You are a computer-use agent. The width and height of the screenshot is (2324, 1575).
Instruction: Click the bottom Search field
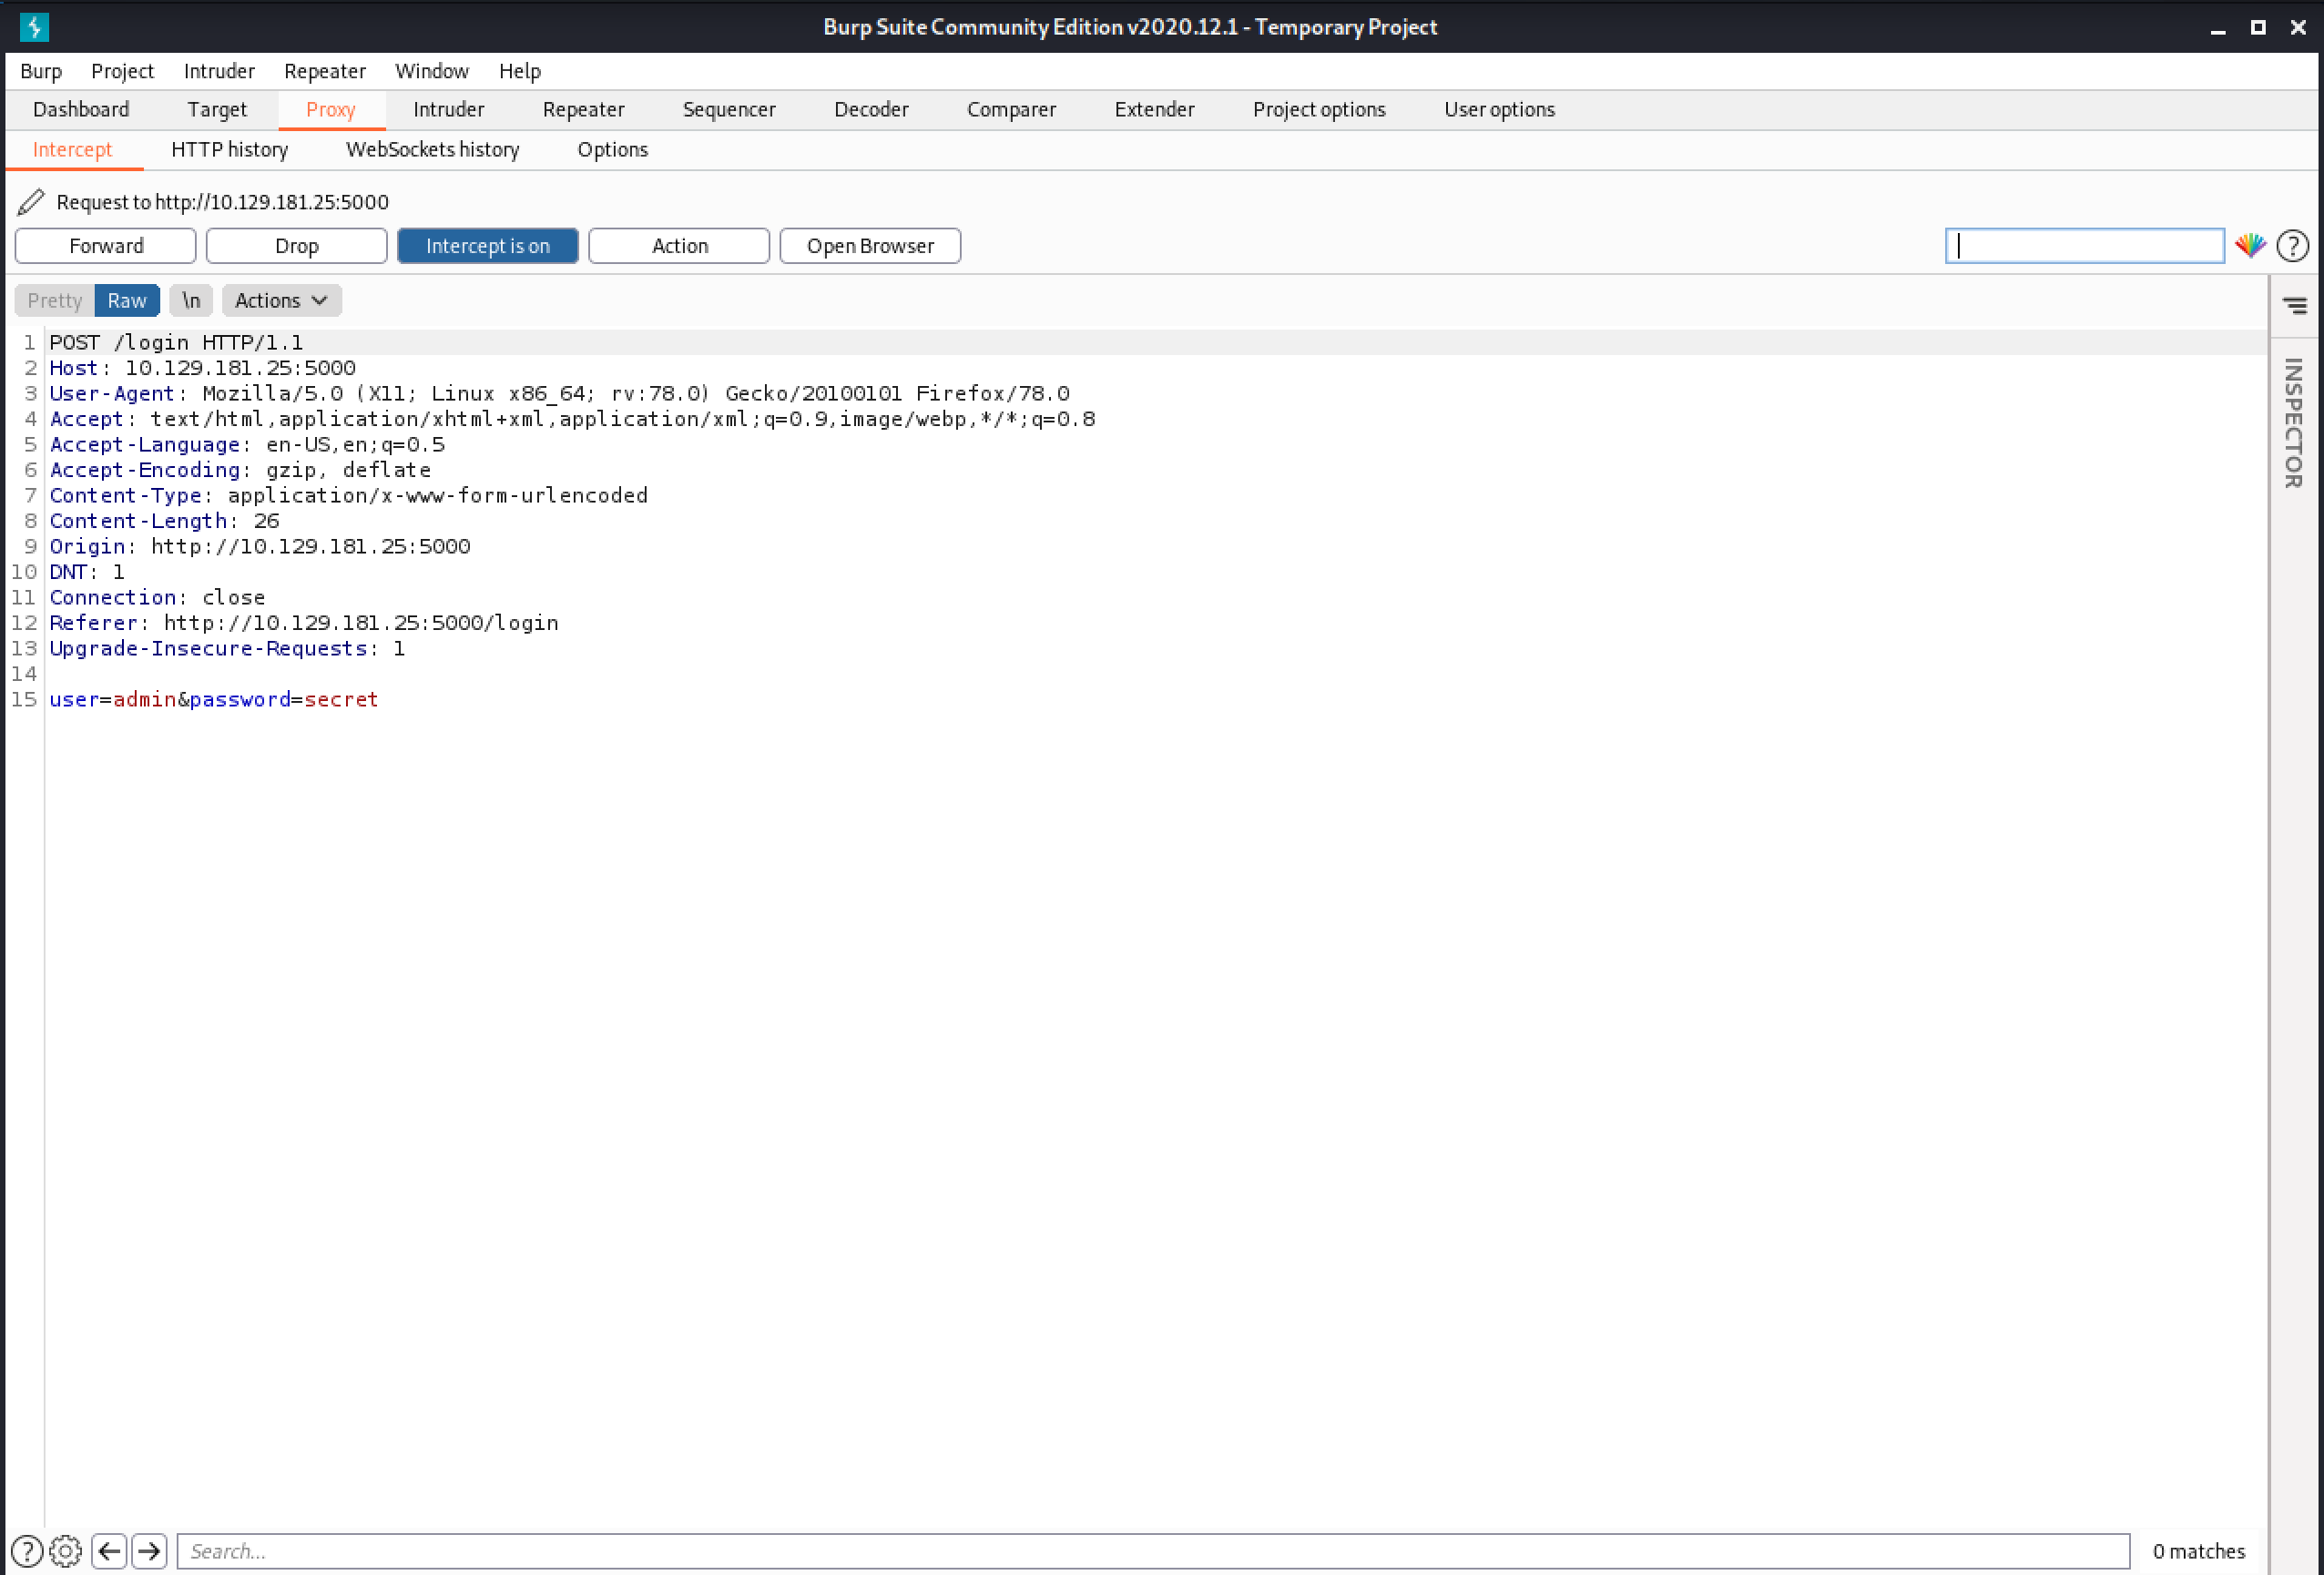pos(1153,1551)
